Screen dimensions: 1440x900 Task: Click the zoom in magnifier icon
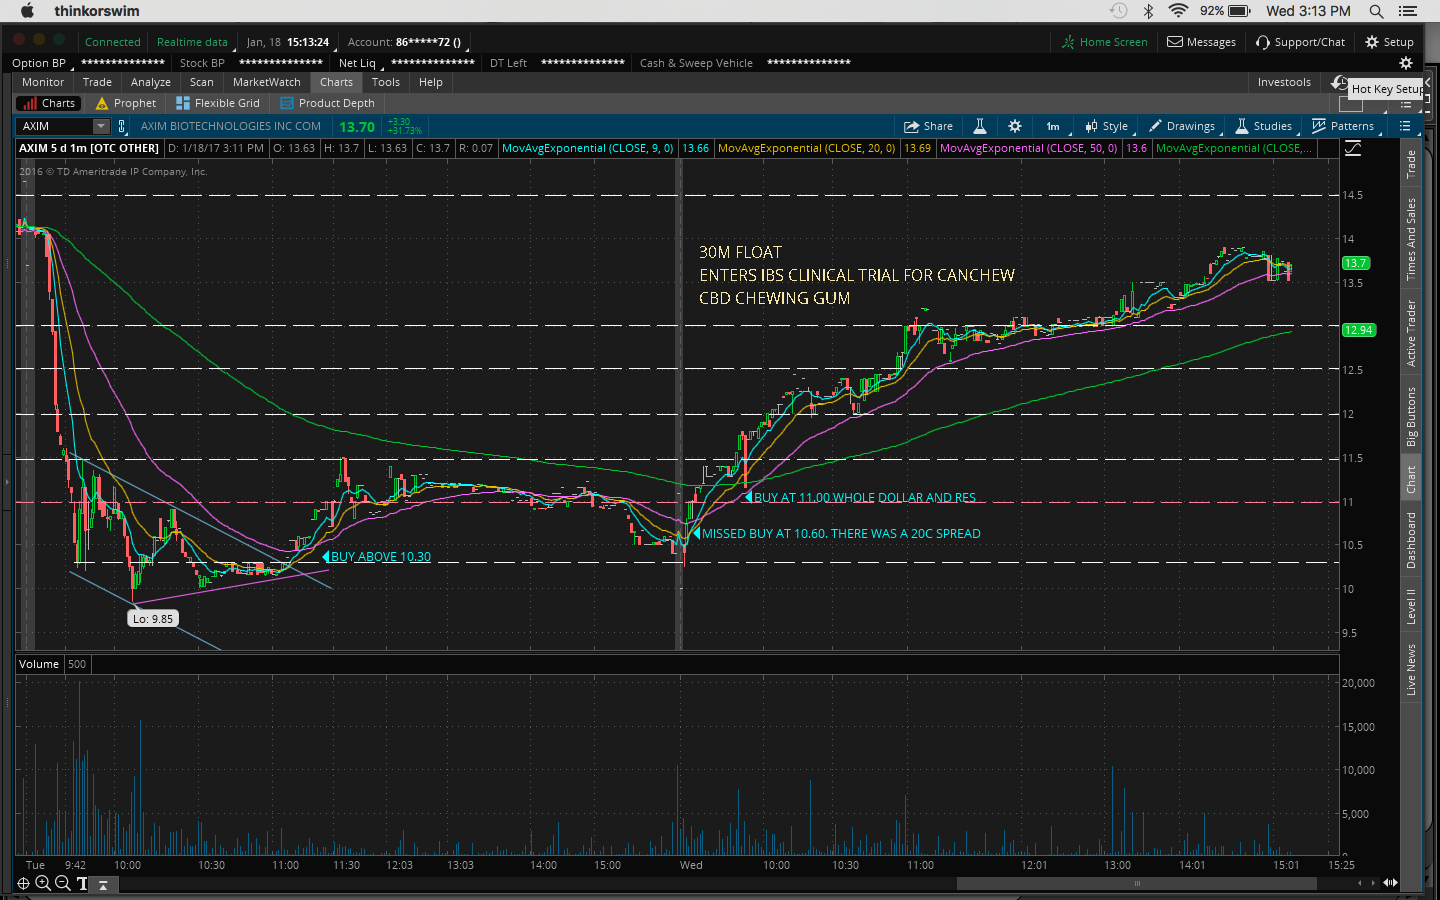(43, 883)
